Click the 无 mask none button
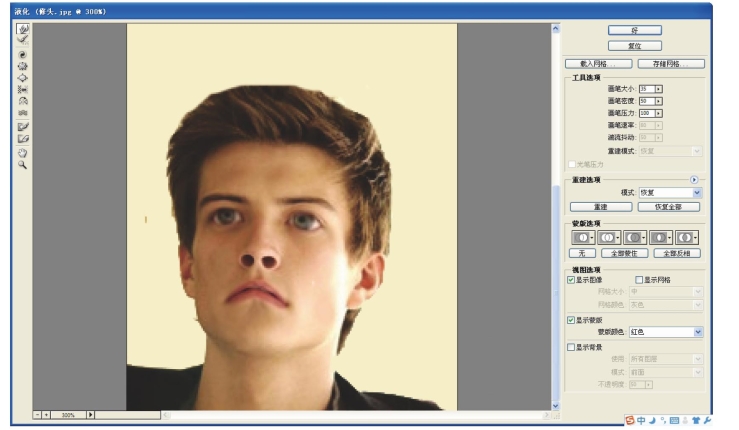The image size is (739, 430). point(582,254)
